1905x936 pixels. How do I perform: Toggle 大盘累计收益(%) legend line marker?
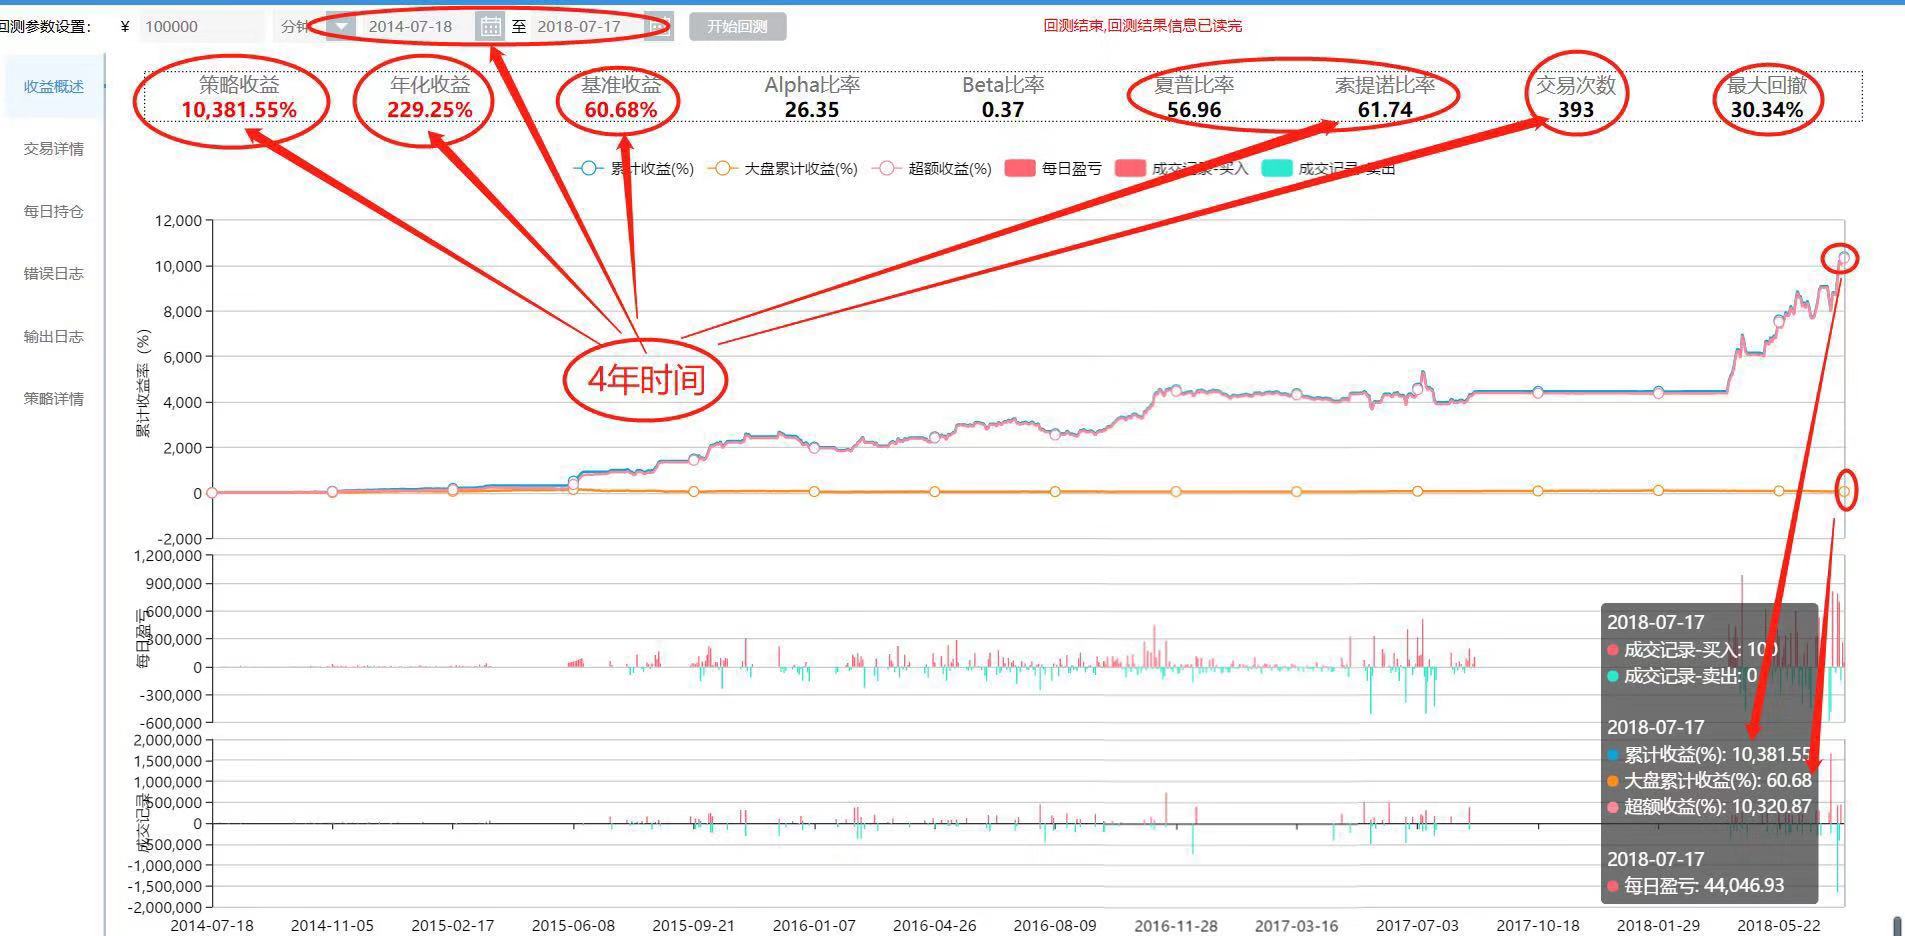[722, 169]
